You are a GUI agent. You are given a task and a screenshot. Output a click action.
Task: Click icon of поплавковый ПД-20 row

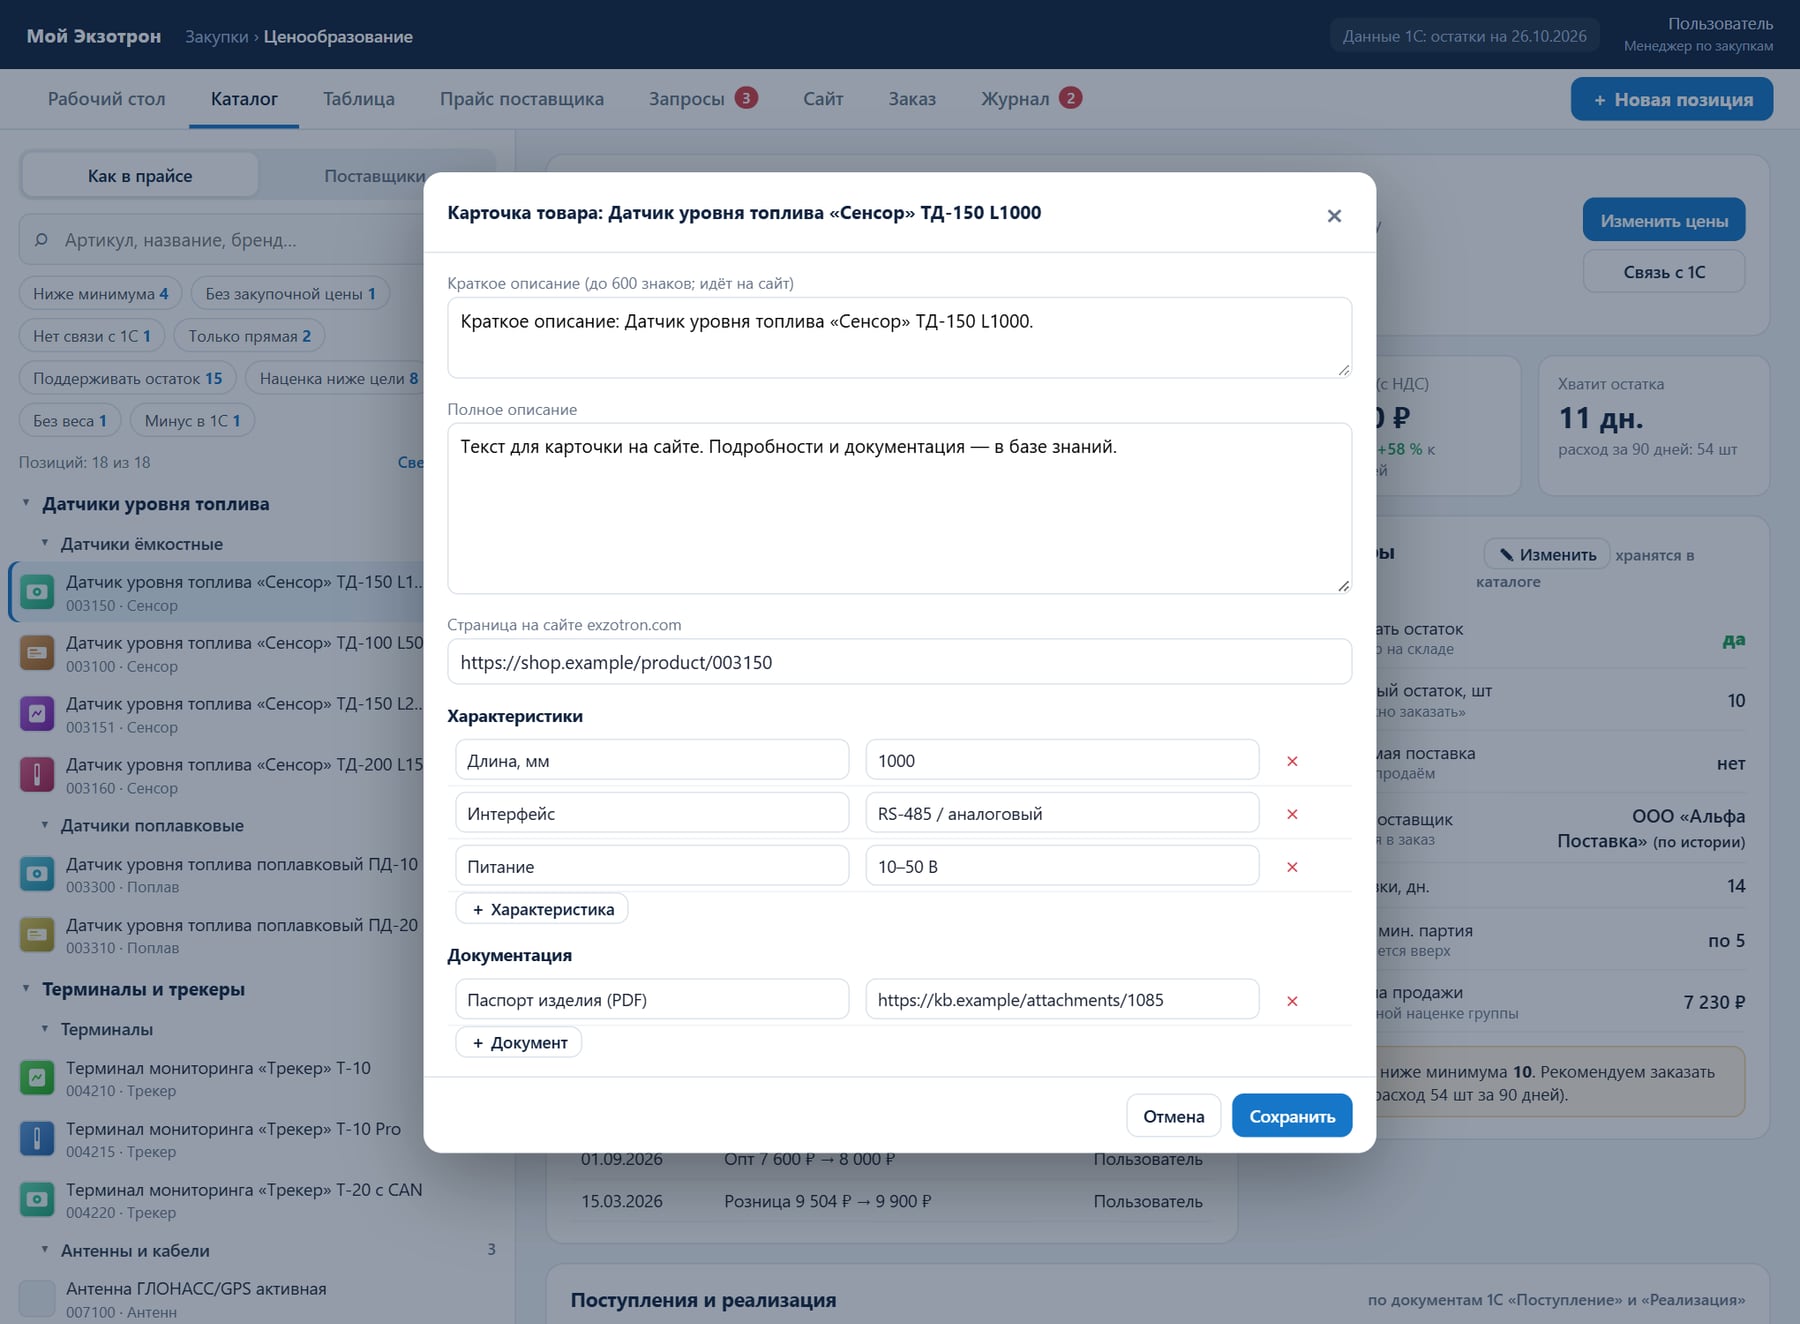37,935
